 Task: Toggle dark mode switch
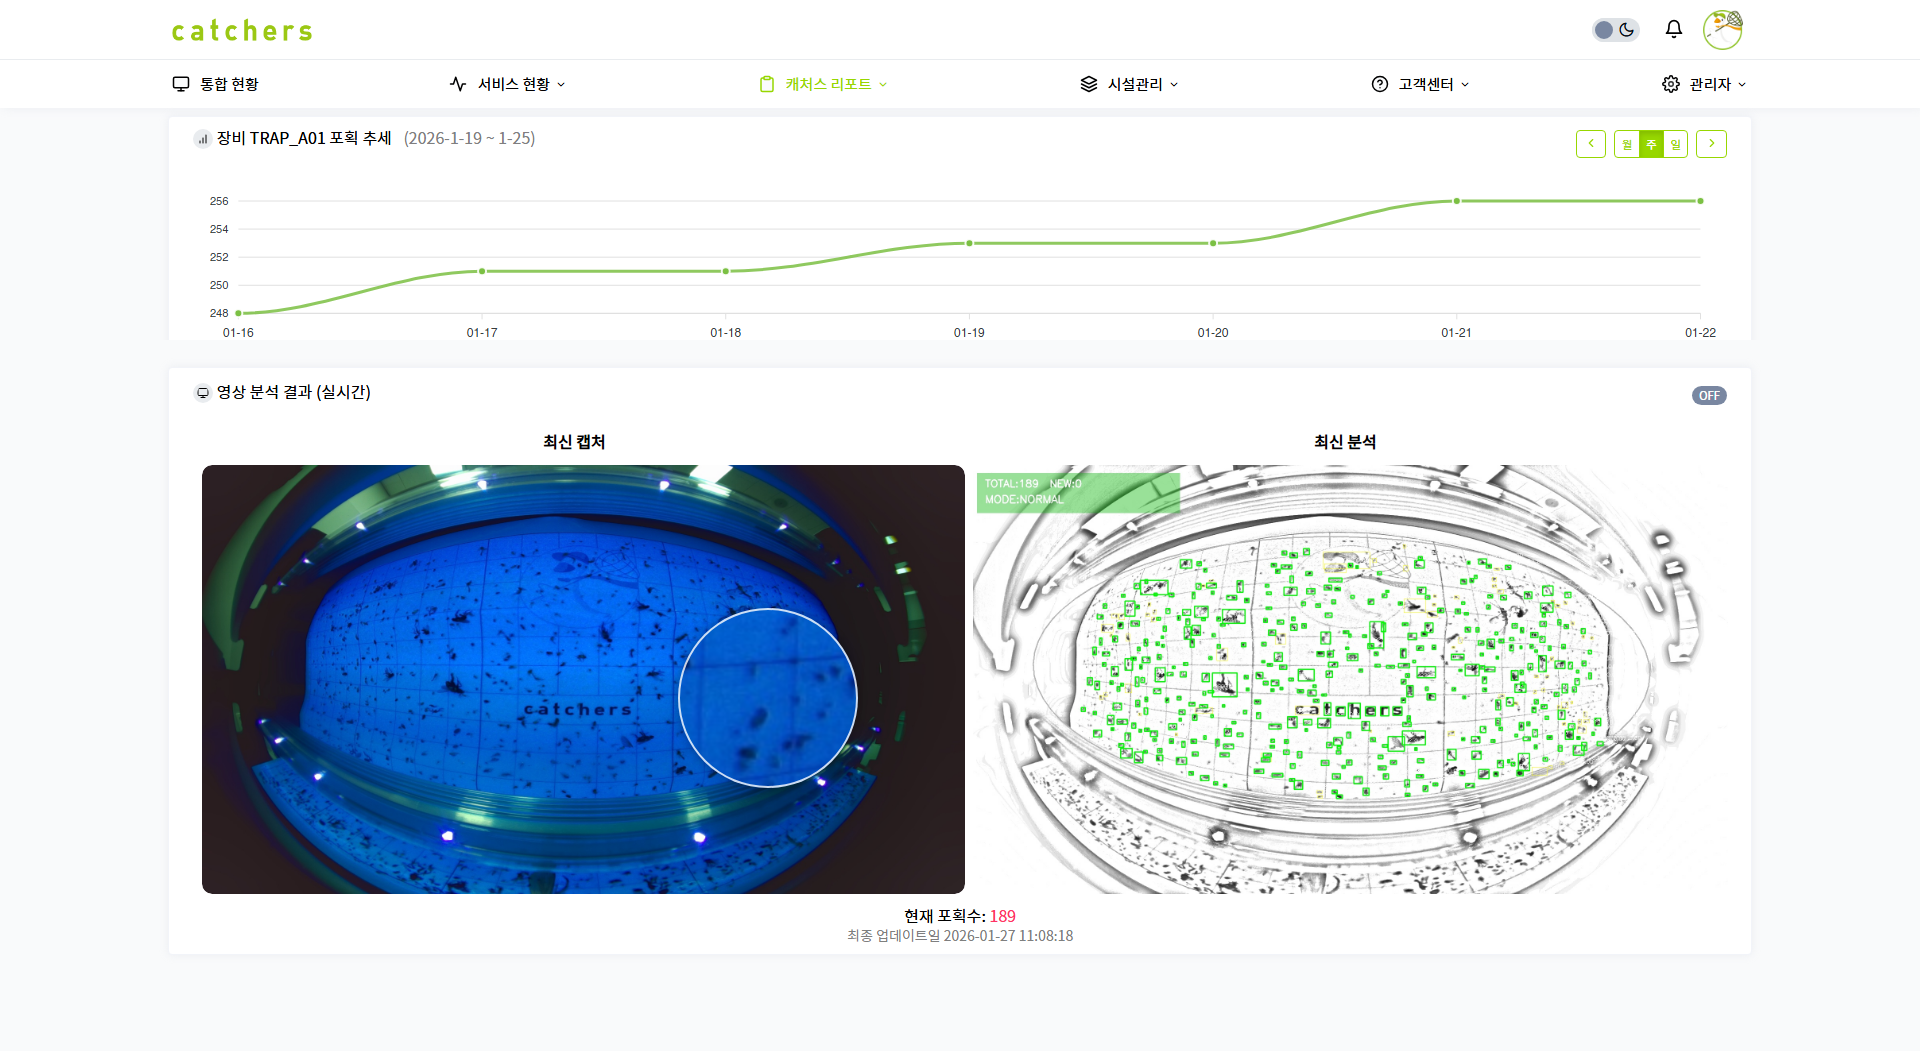[1615, 30]
